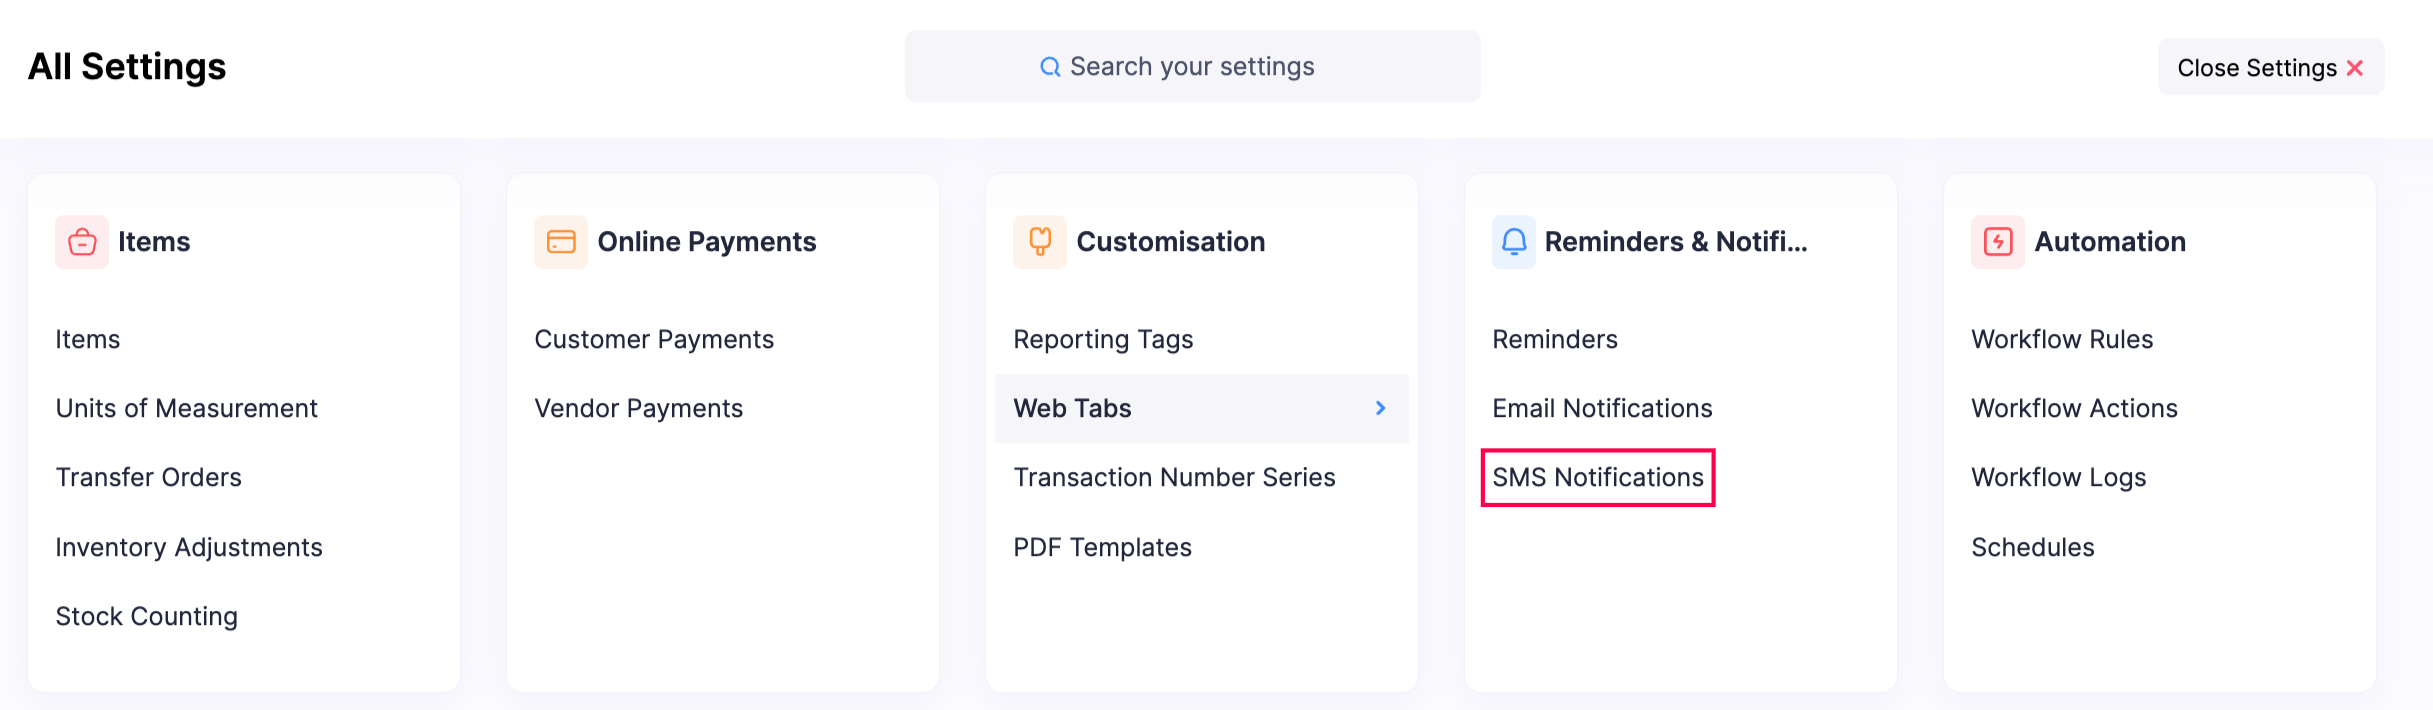
Task: Click the Items basket icon
Action: pos(82,242)
